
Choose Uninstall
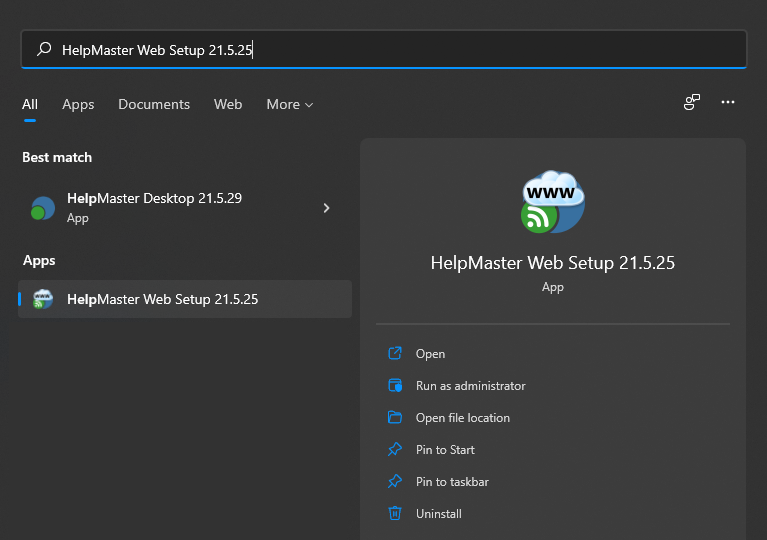(x=439, y=514)
